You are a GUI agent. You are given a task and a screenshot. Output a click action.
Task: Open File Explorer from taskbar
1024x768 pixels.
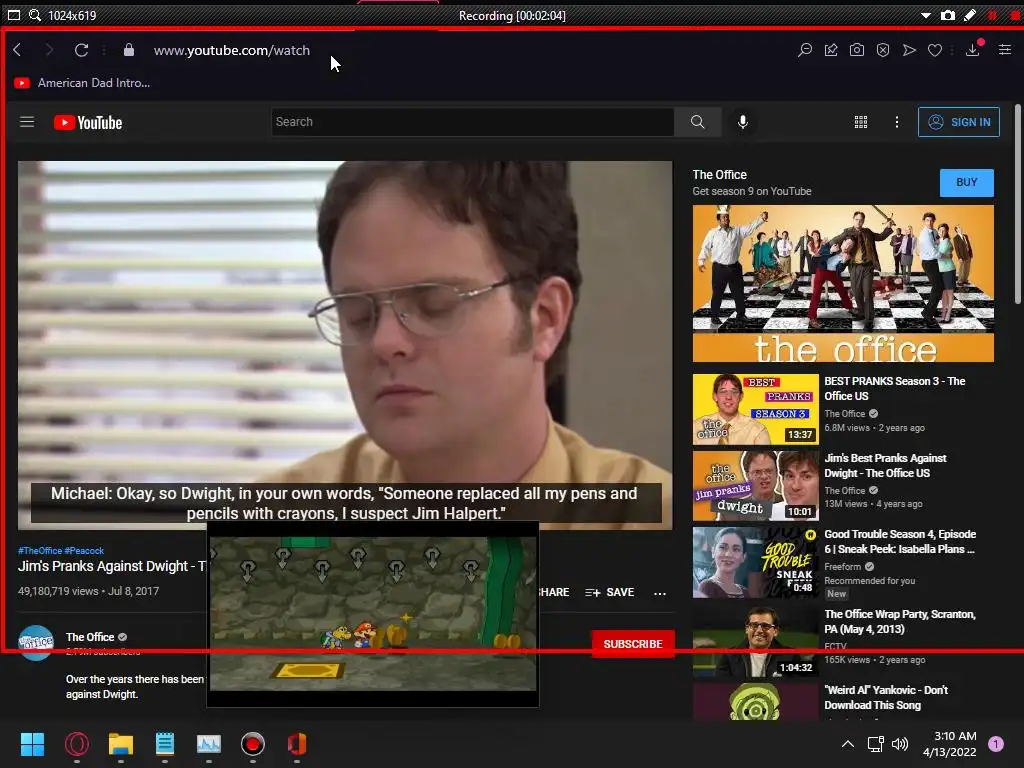[121, 744]
